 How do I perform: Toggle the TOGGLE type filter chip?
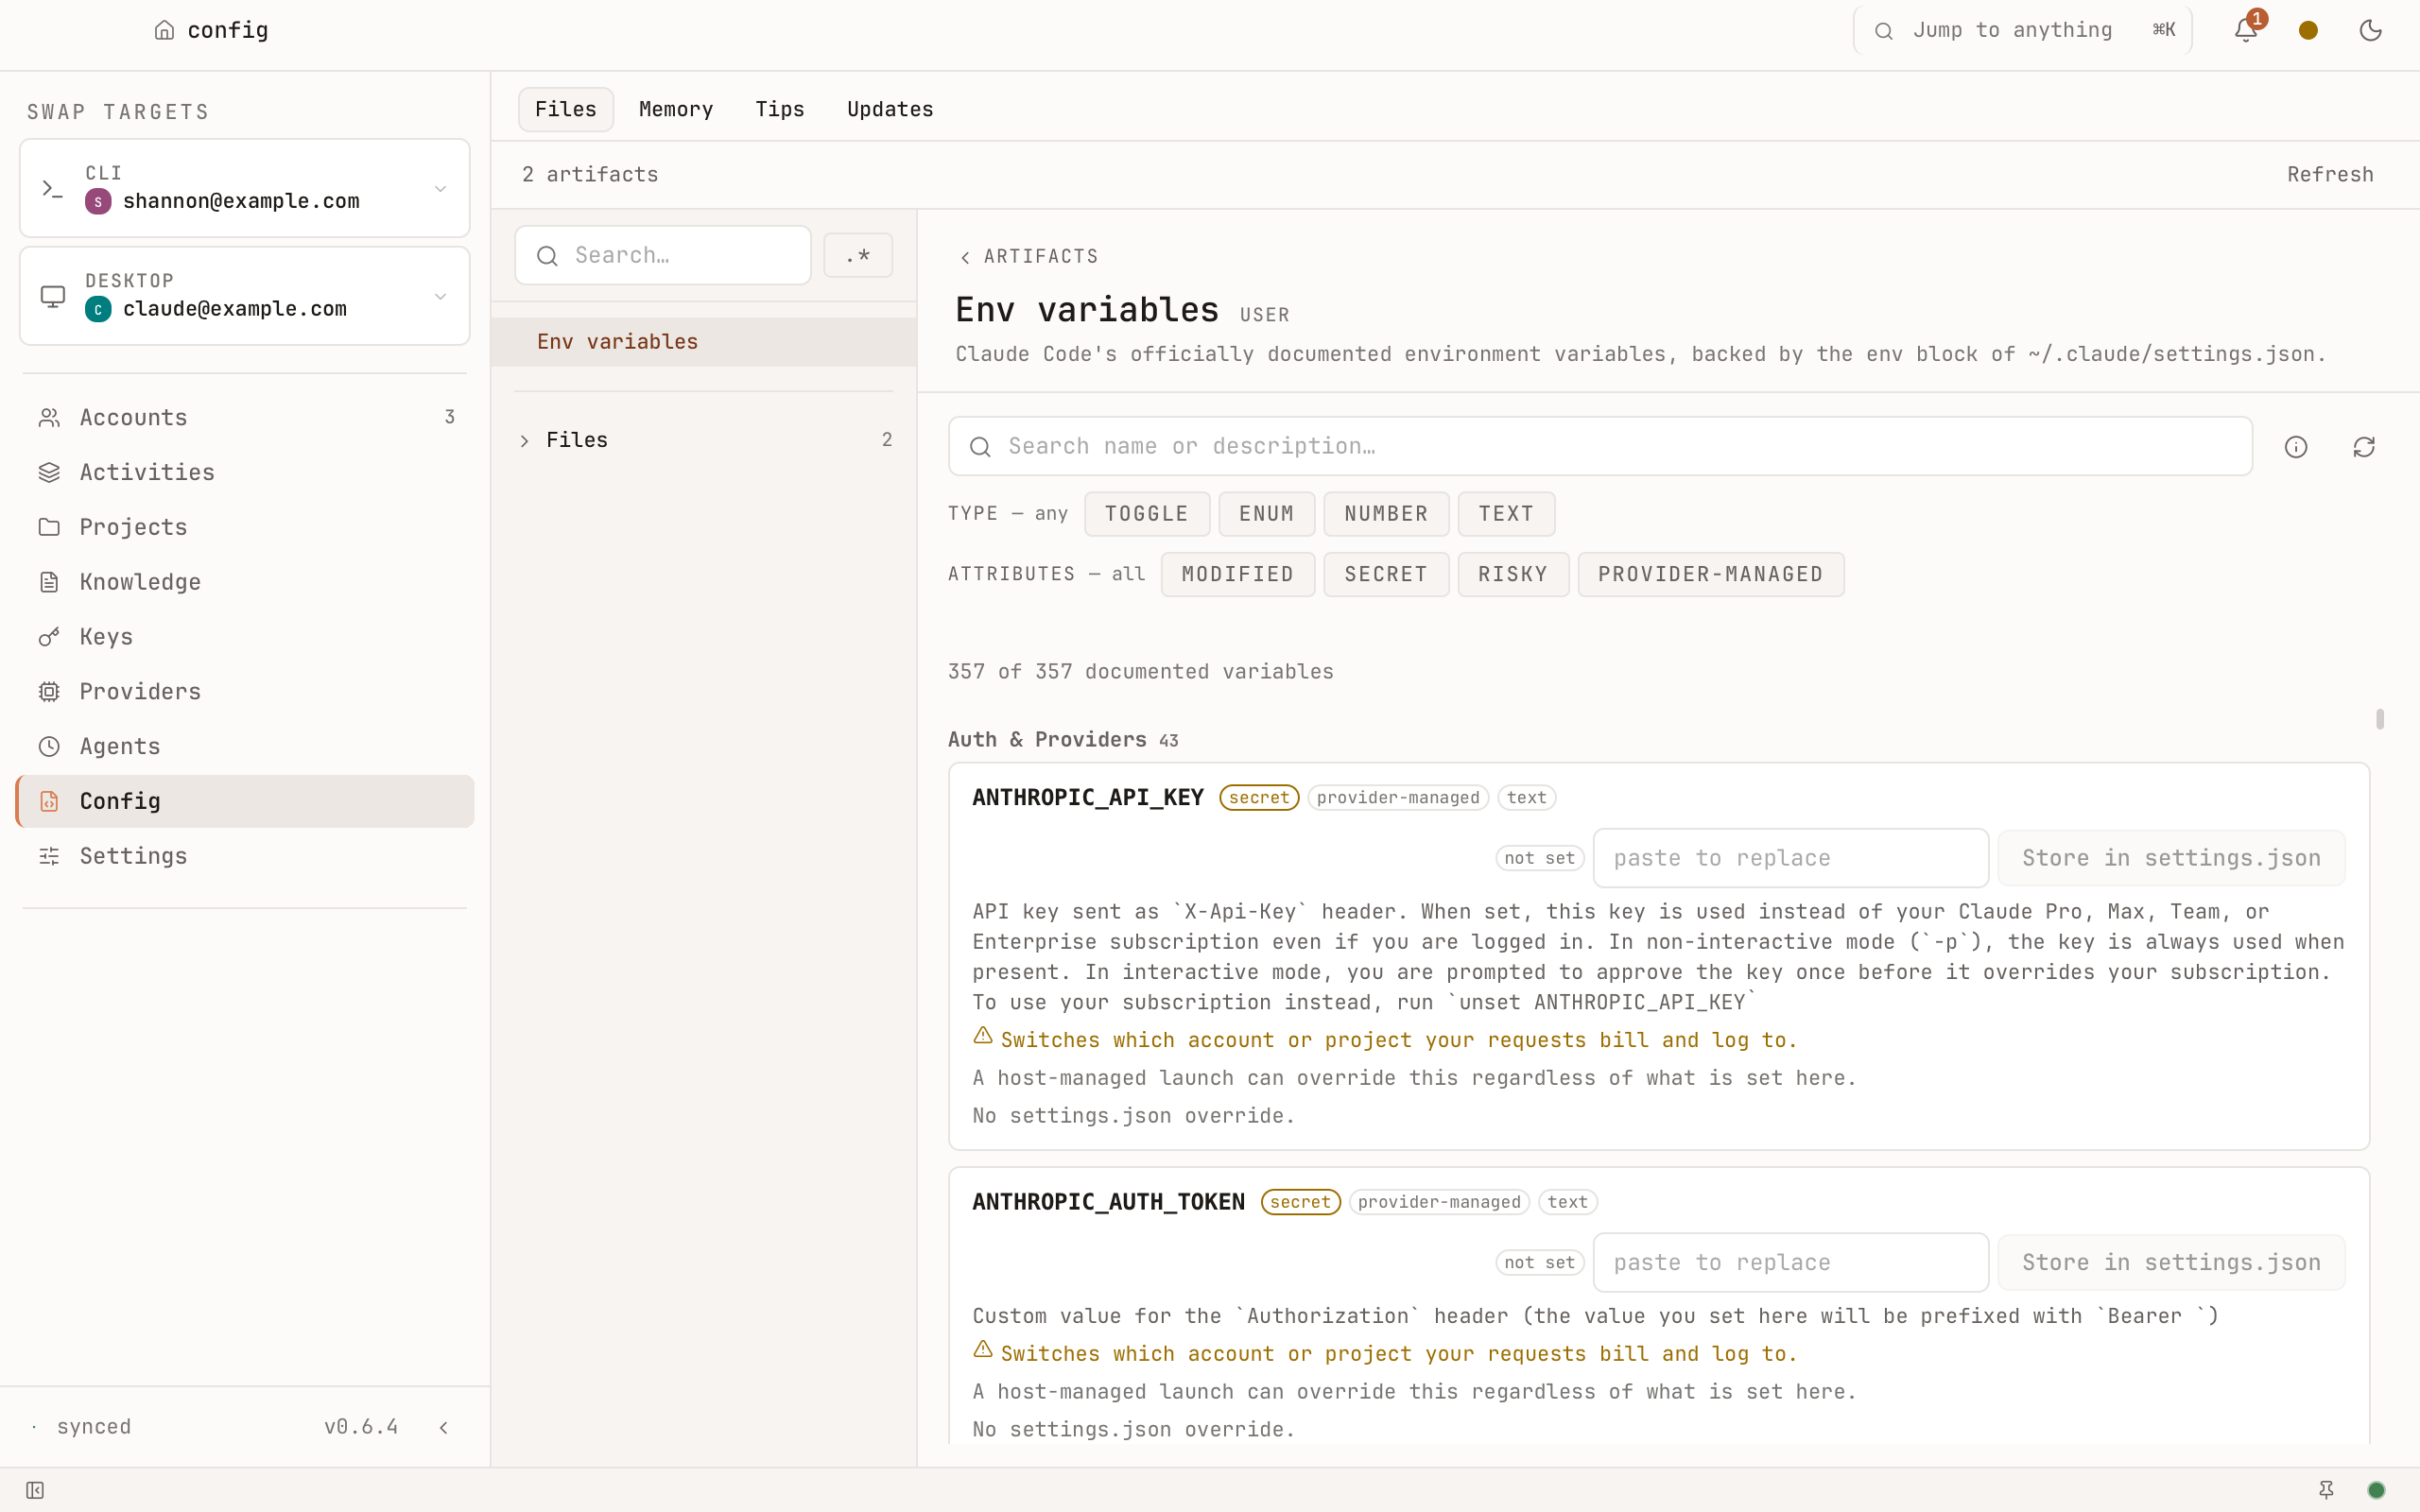tap(1147, 514)
